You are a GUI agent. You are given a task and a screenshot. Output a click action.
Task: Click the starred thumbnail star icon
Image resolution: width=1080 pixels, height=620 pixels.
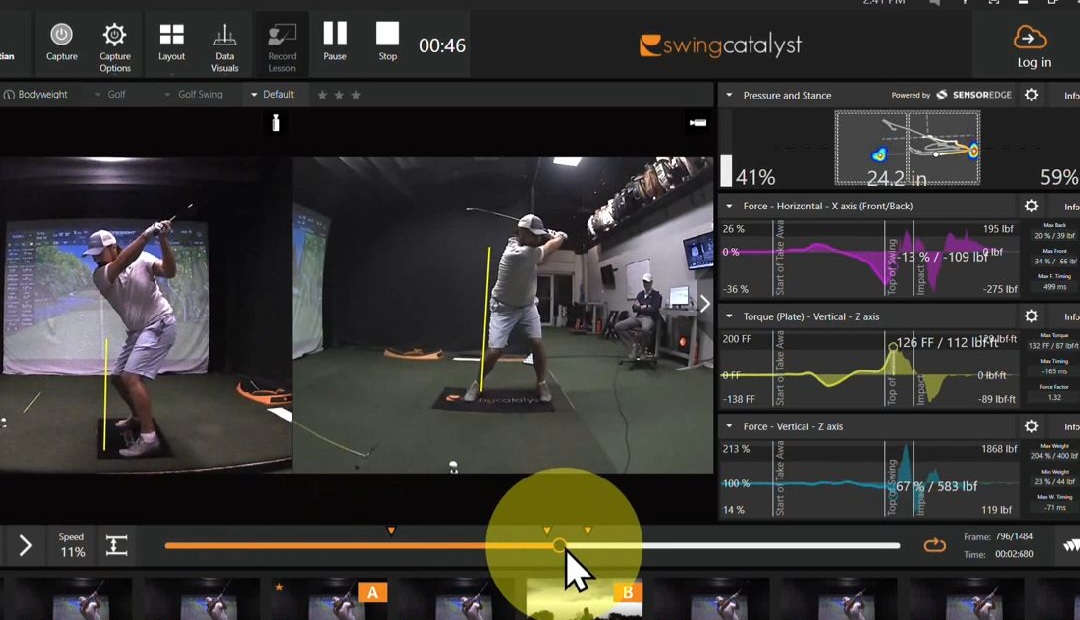pyautogui.click(x=279, y=587)
